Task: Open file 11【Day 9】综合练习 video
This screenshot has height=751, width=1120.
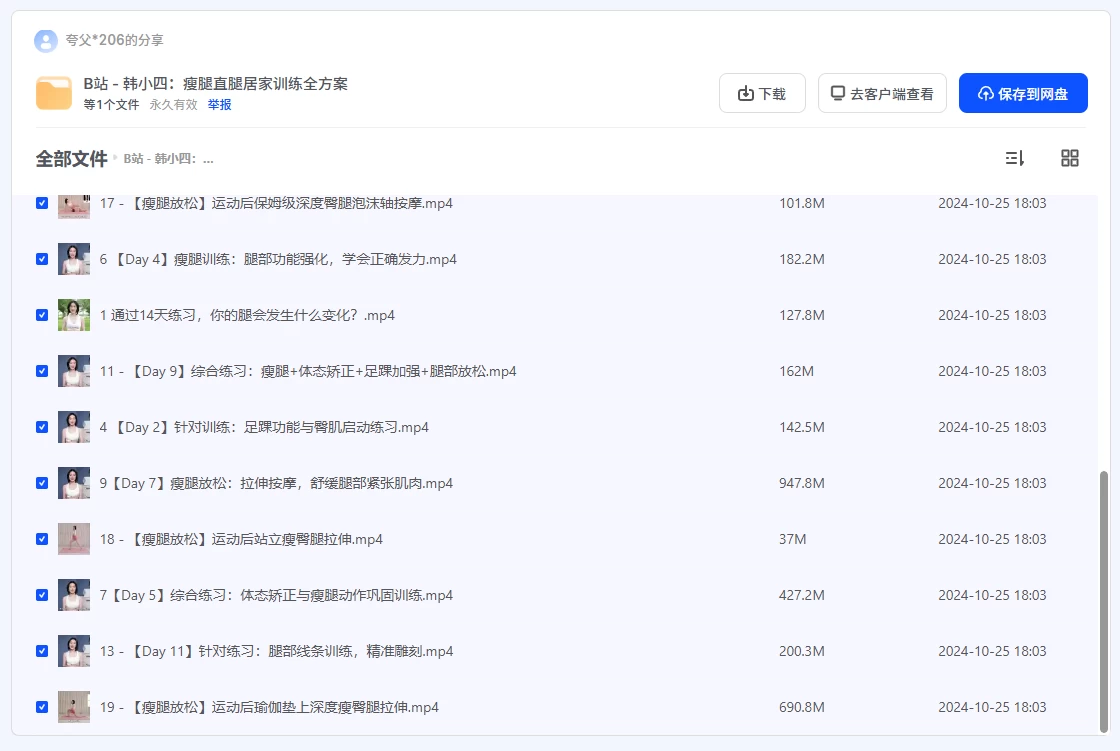Action: coord(308,371)
